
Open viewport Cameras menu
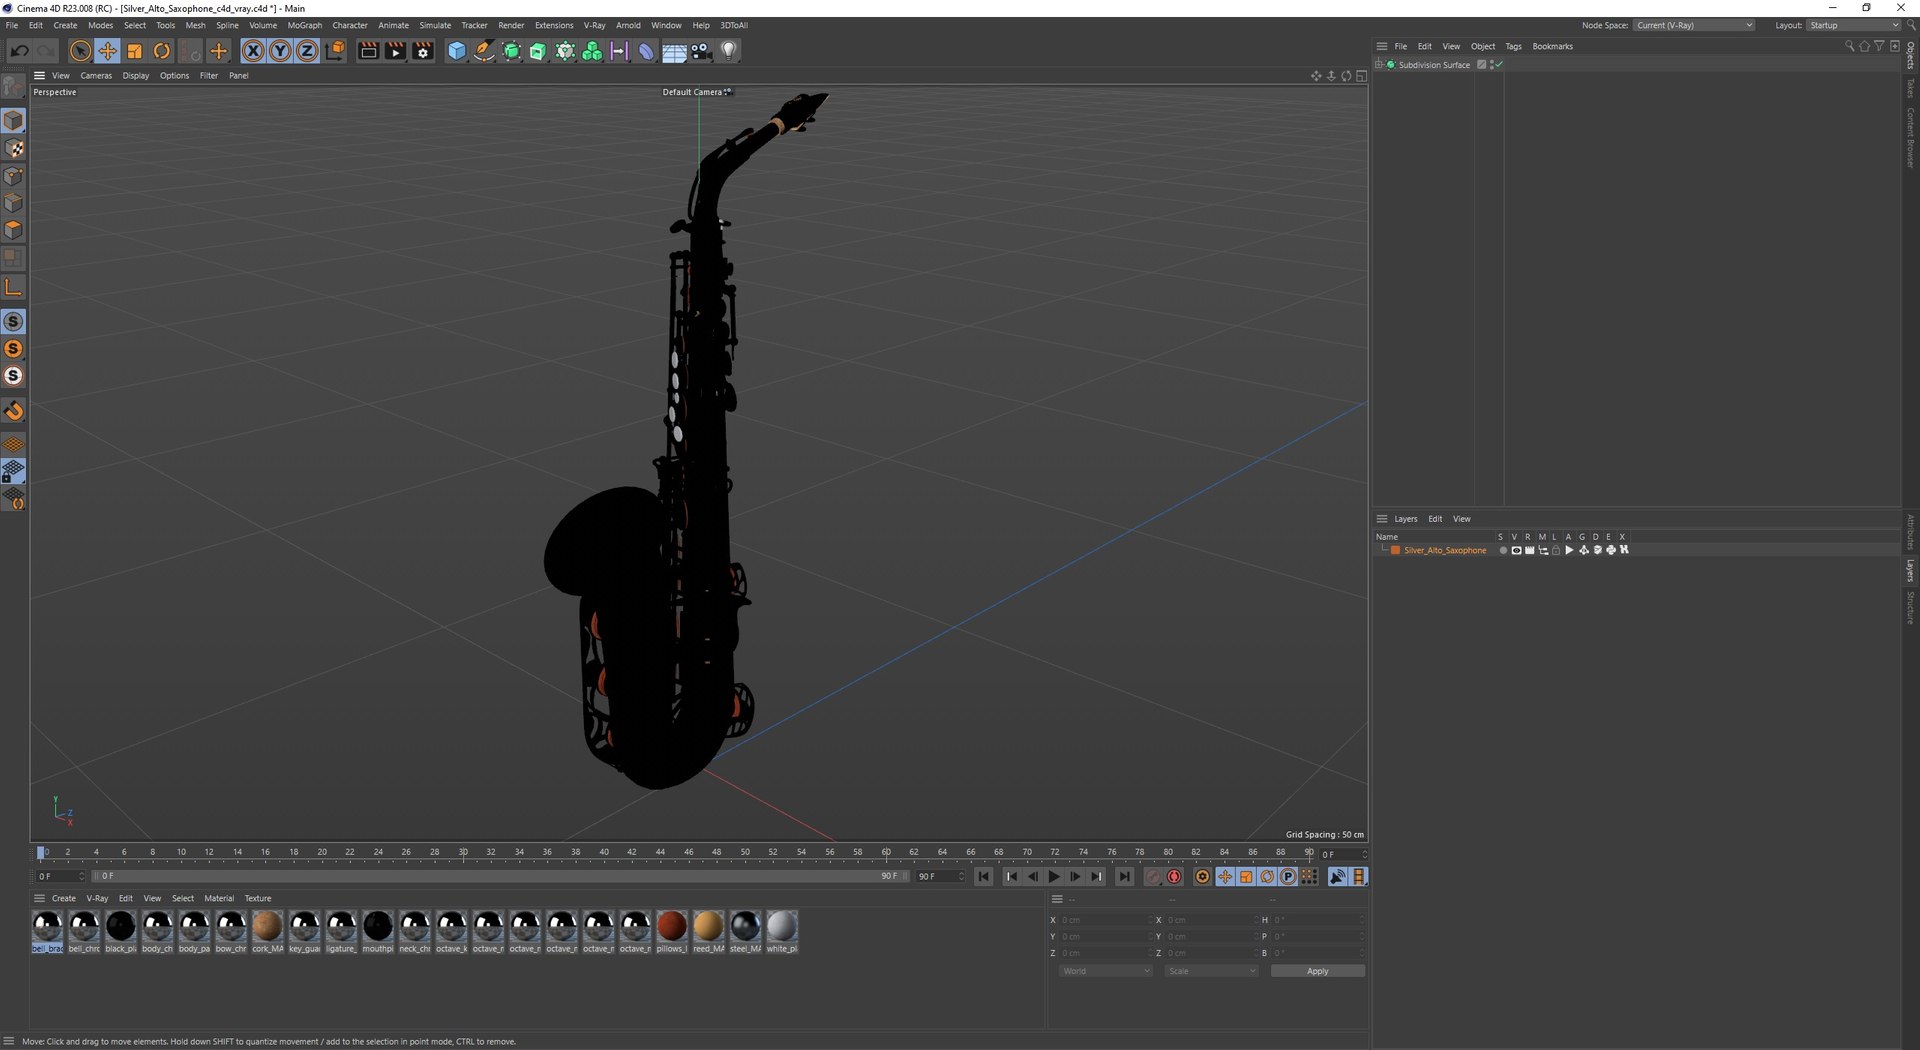[x=96, y=76]
